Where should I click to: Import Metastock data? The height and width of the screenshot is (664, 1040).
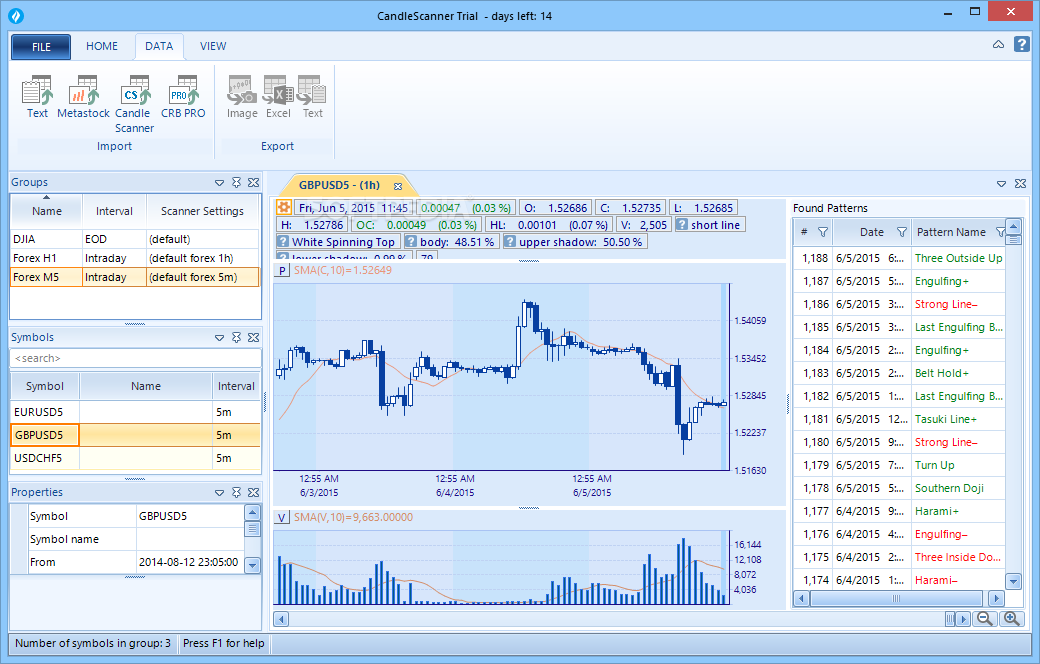pos(84,97)
